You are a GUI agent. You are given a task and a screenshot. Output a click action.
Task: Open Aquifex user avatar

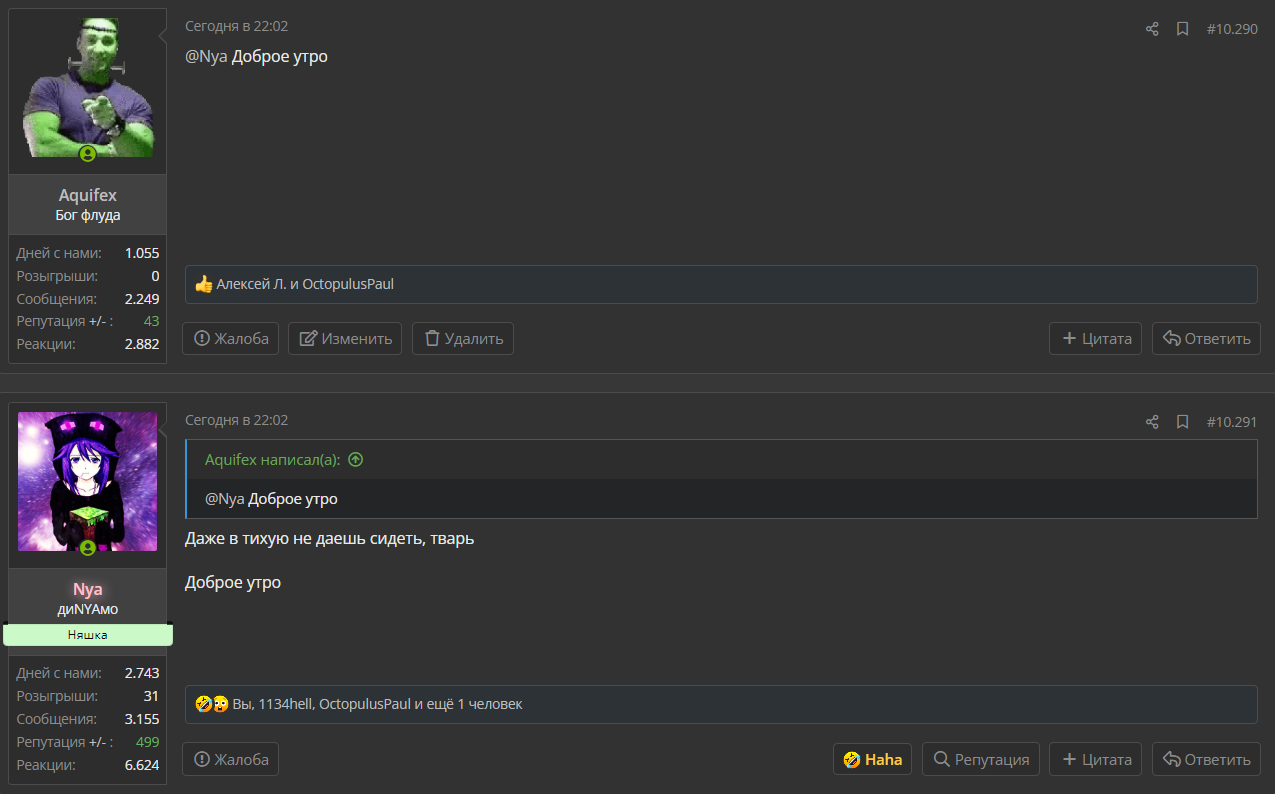click(x=88, y=88)
